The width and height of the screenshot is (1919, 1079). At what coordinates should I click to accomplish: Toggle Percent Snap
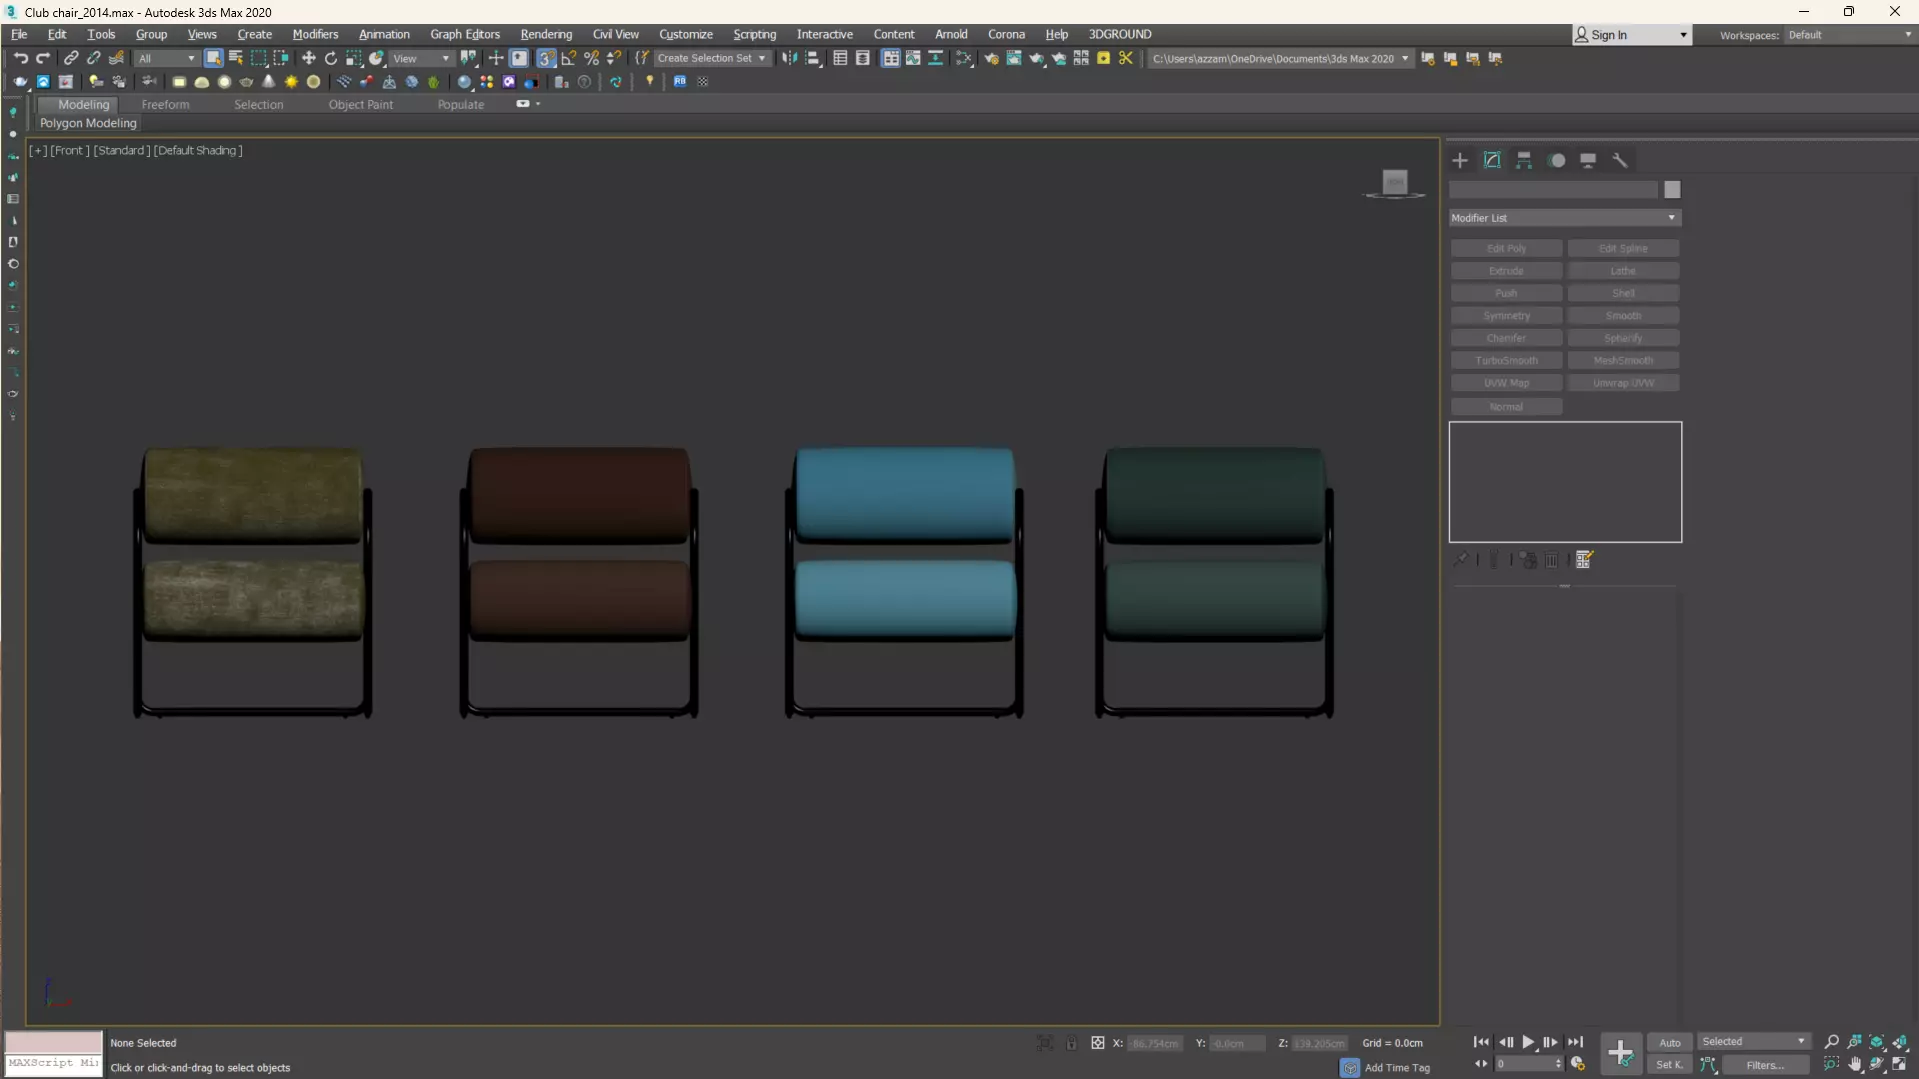[x=592, y=58]
